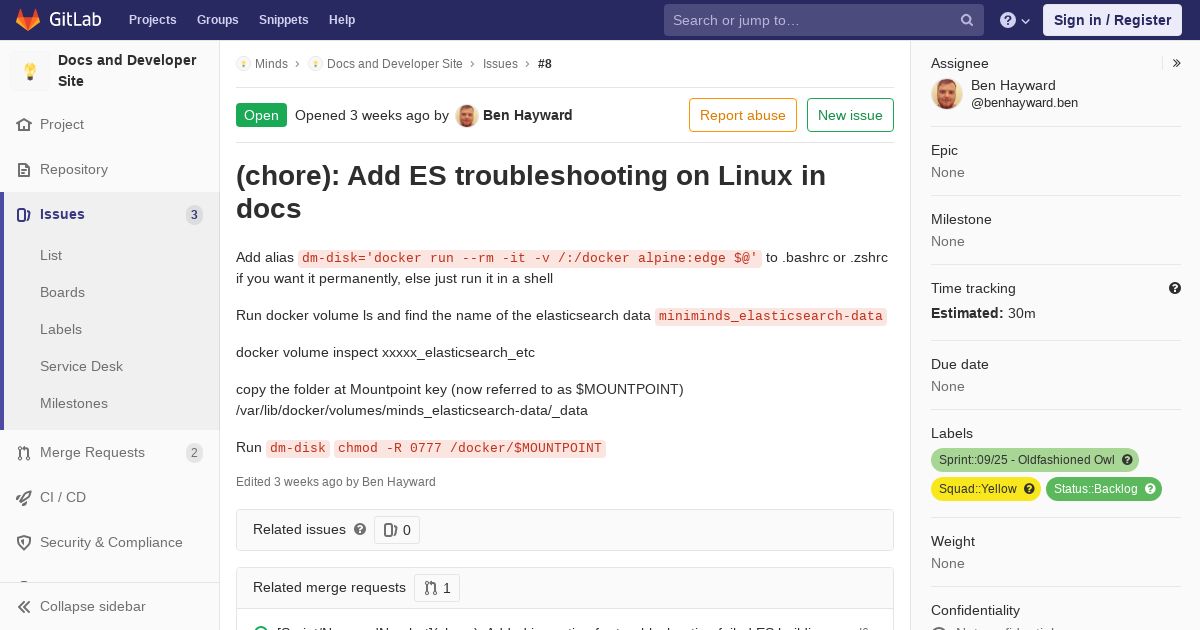Click assignee name Ben Hayward
Viewport: 1200px width, 630px height.
pos(1013,85)
